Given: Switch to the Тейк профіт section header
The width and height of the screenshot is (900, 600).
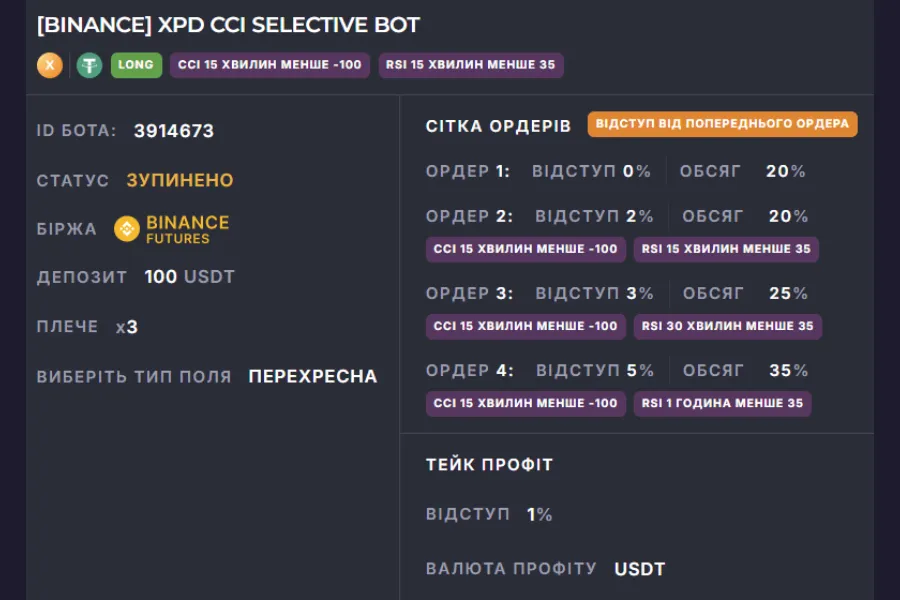Looking at the screenshot, I should (486, 464).
